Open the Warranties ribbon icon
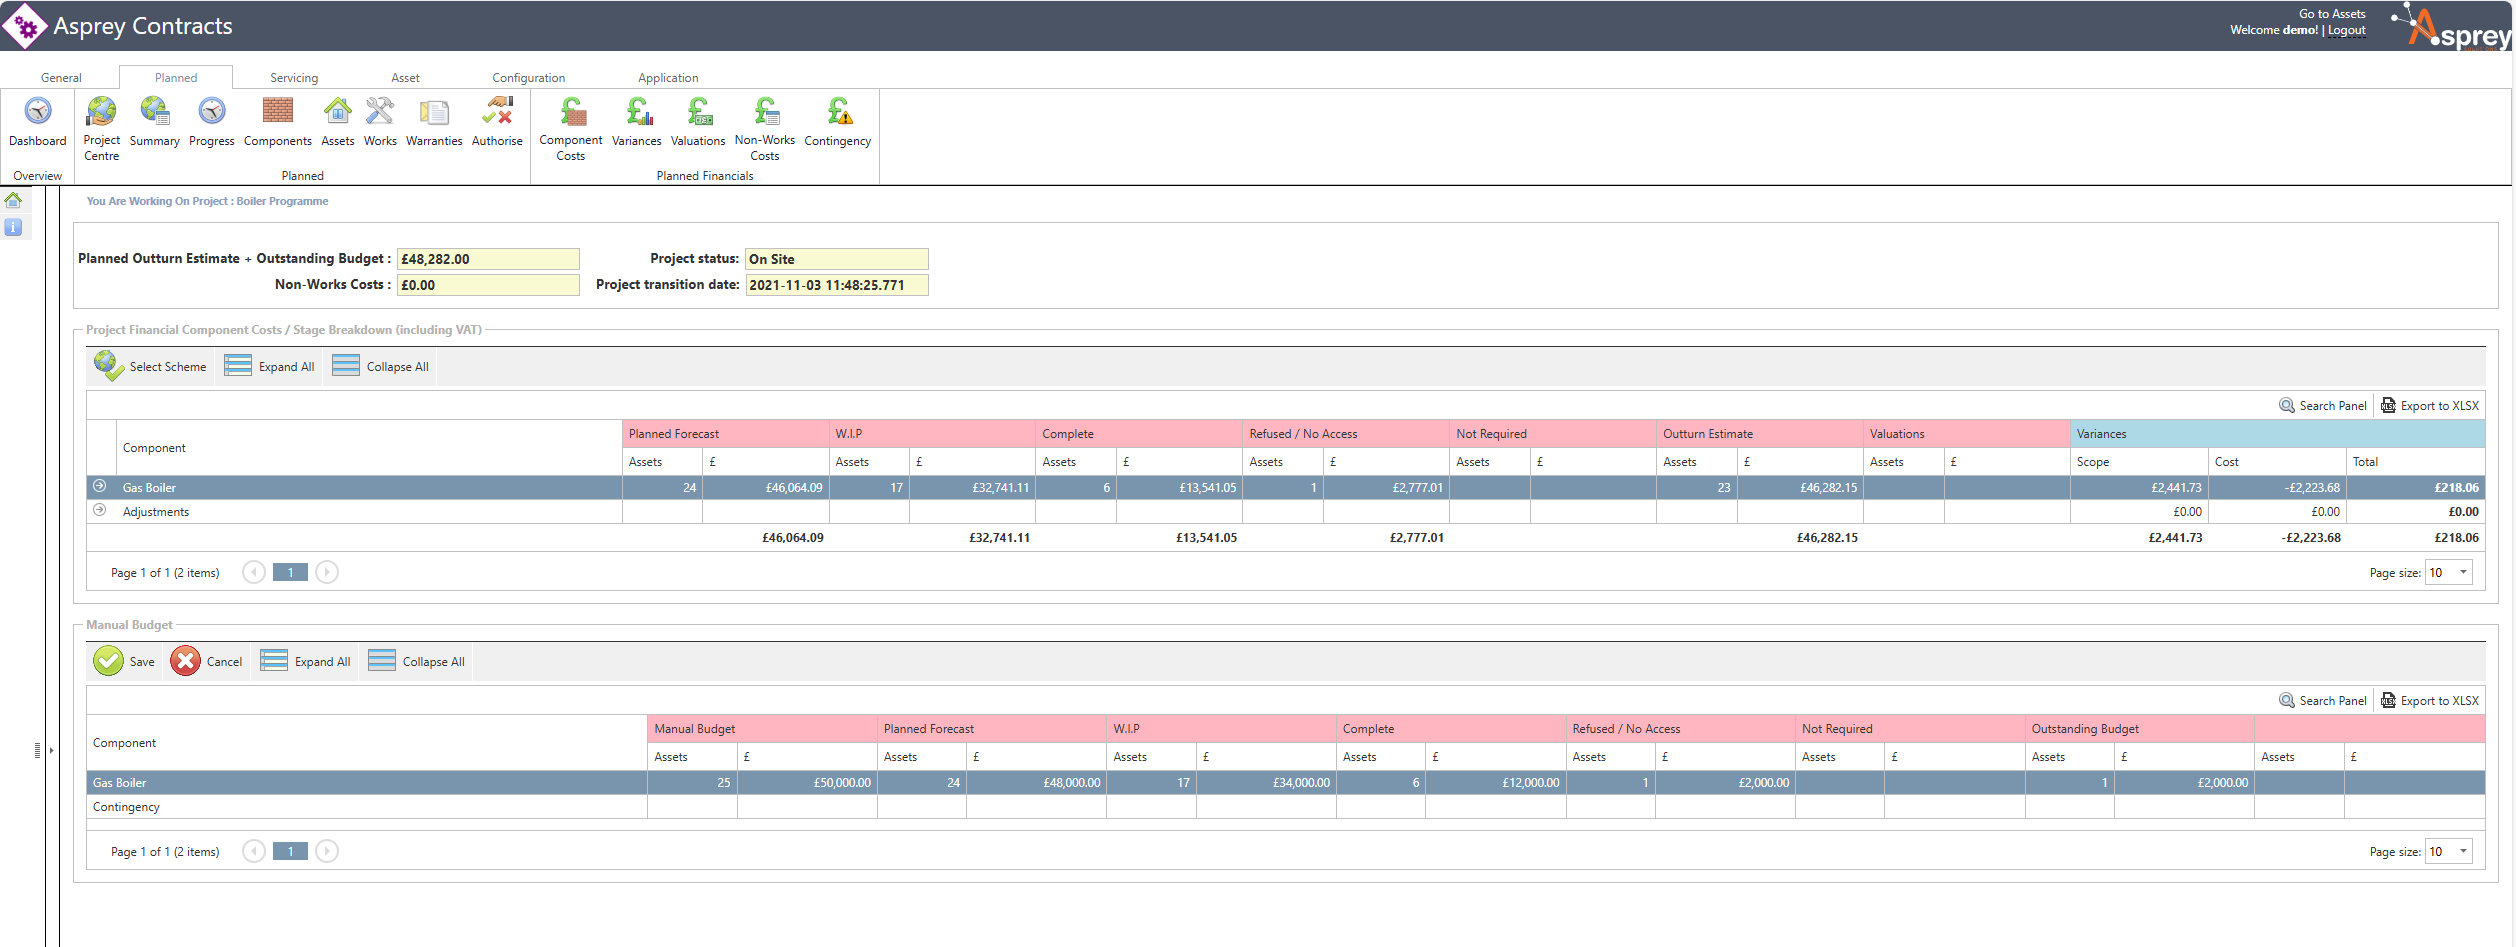The height and width of the screenshot is (947, 2516). [434, 112]
